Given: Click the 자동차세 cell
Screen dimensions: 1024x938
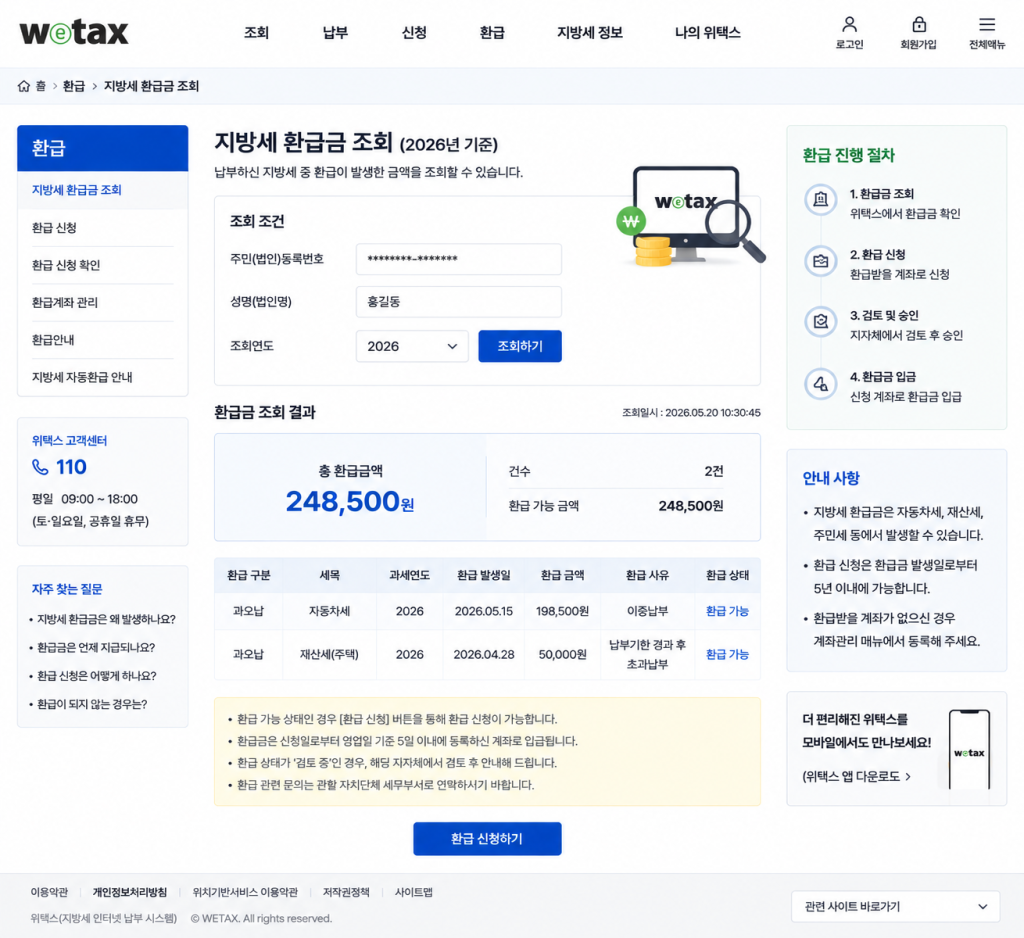Looking at the screenshot, I should pyautogui.click(x=329, y=611).
